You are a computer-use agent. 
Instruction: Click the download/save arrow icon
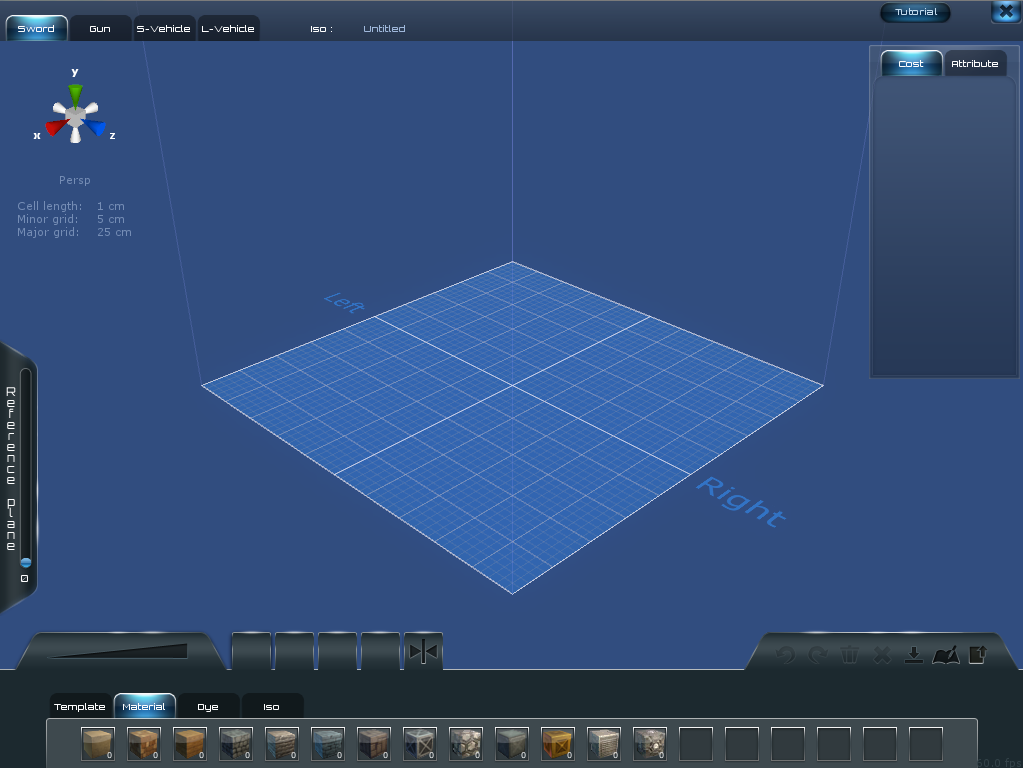coord(912,655)
